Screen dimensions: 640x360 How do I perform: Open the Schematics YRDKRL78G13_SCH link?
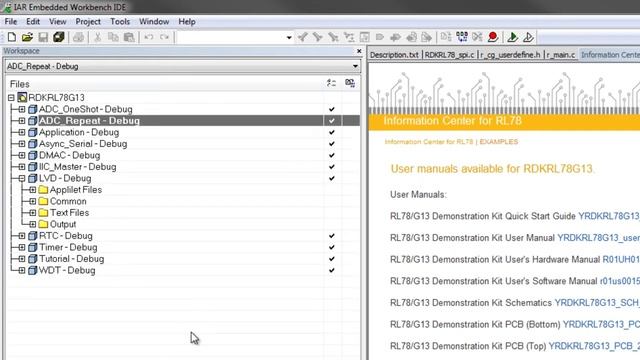pyautogui.click(x=597, y=303)
